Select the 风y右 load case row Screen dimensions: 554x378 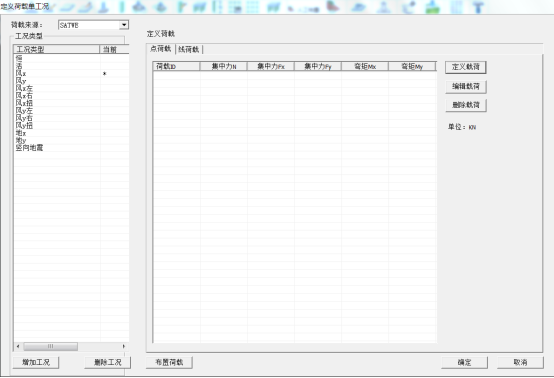[x=72, y=118]
